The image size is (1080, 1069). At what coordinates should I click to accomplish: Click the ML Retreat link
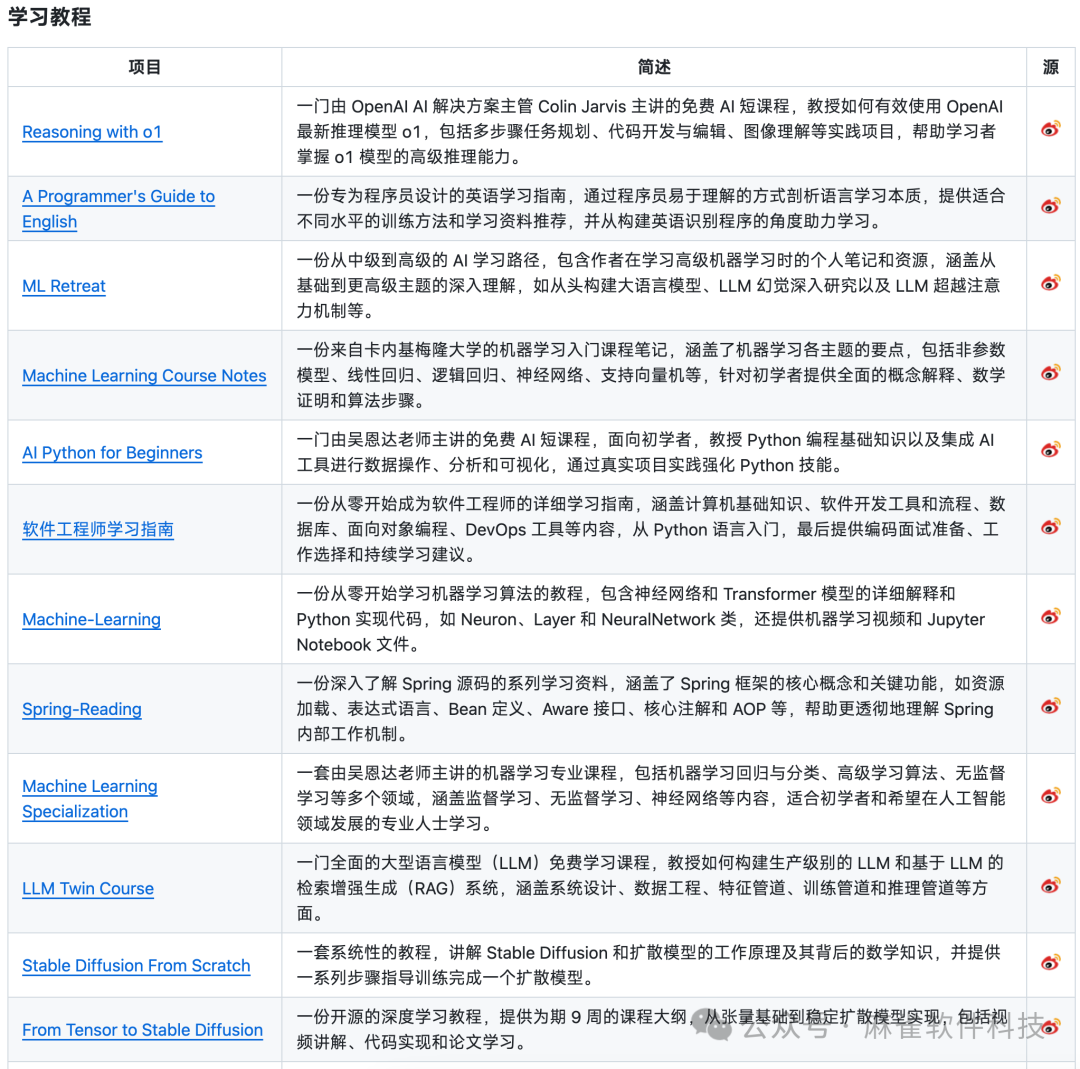(64, 286)
